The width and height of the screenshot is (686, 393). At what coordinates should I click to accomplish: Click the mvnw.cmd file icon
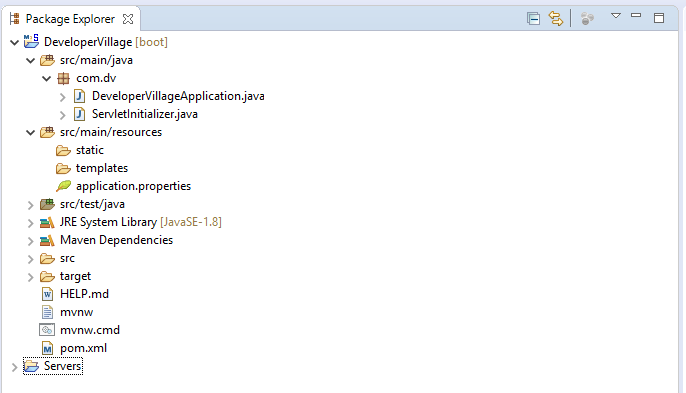pyautogui.click(x=47, y=330)
